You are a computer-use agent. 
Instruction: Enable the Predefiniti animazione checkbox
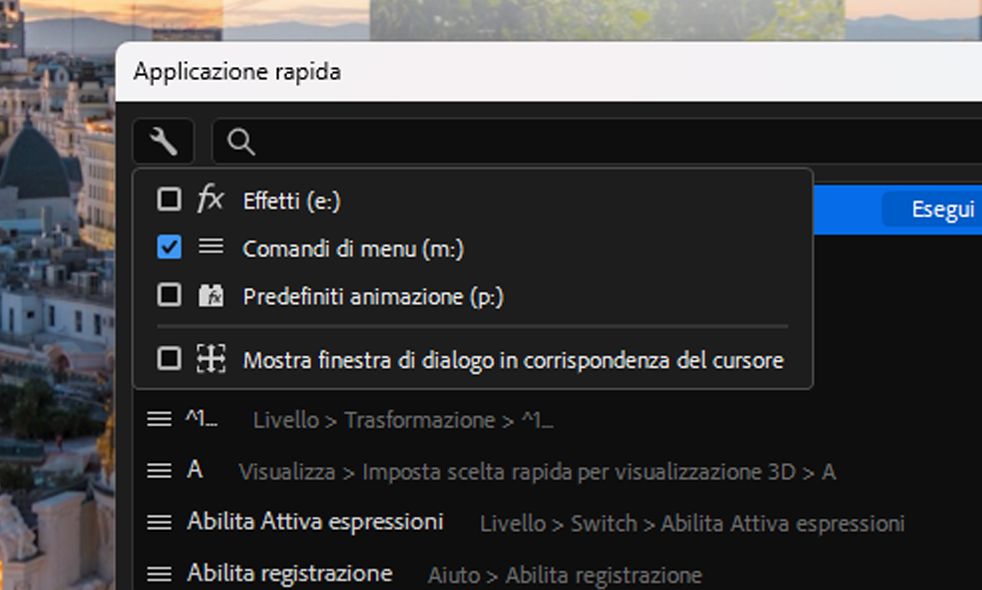(x=169, y=296)
